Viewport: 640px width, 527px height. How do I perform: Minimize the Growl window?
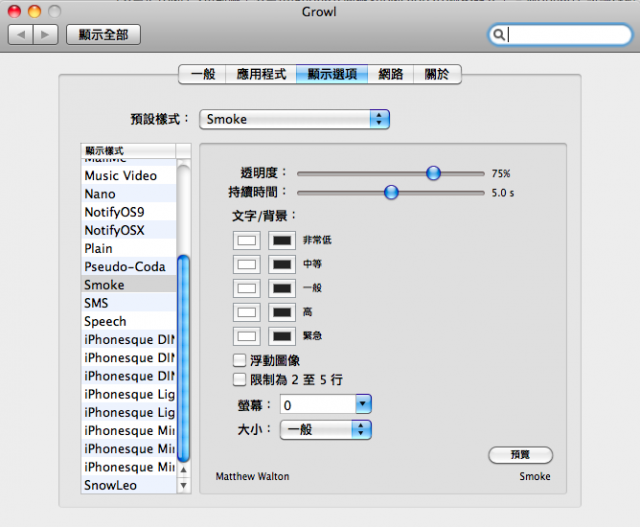tap(34, 11)
